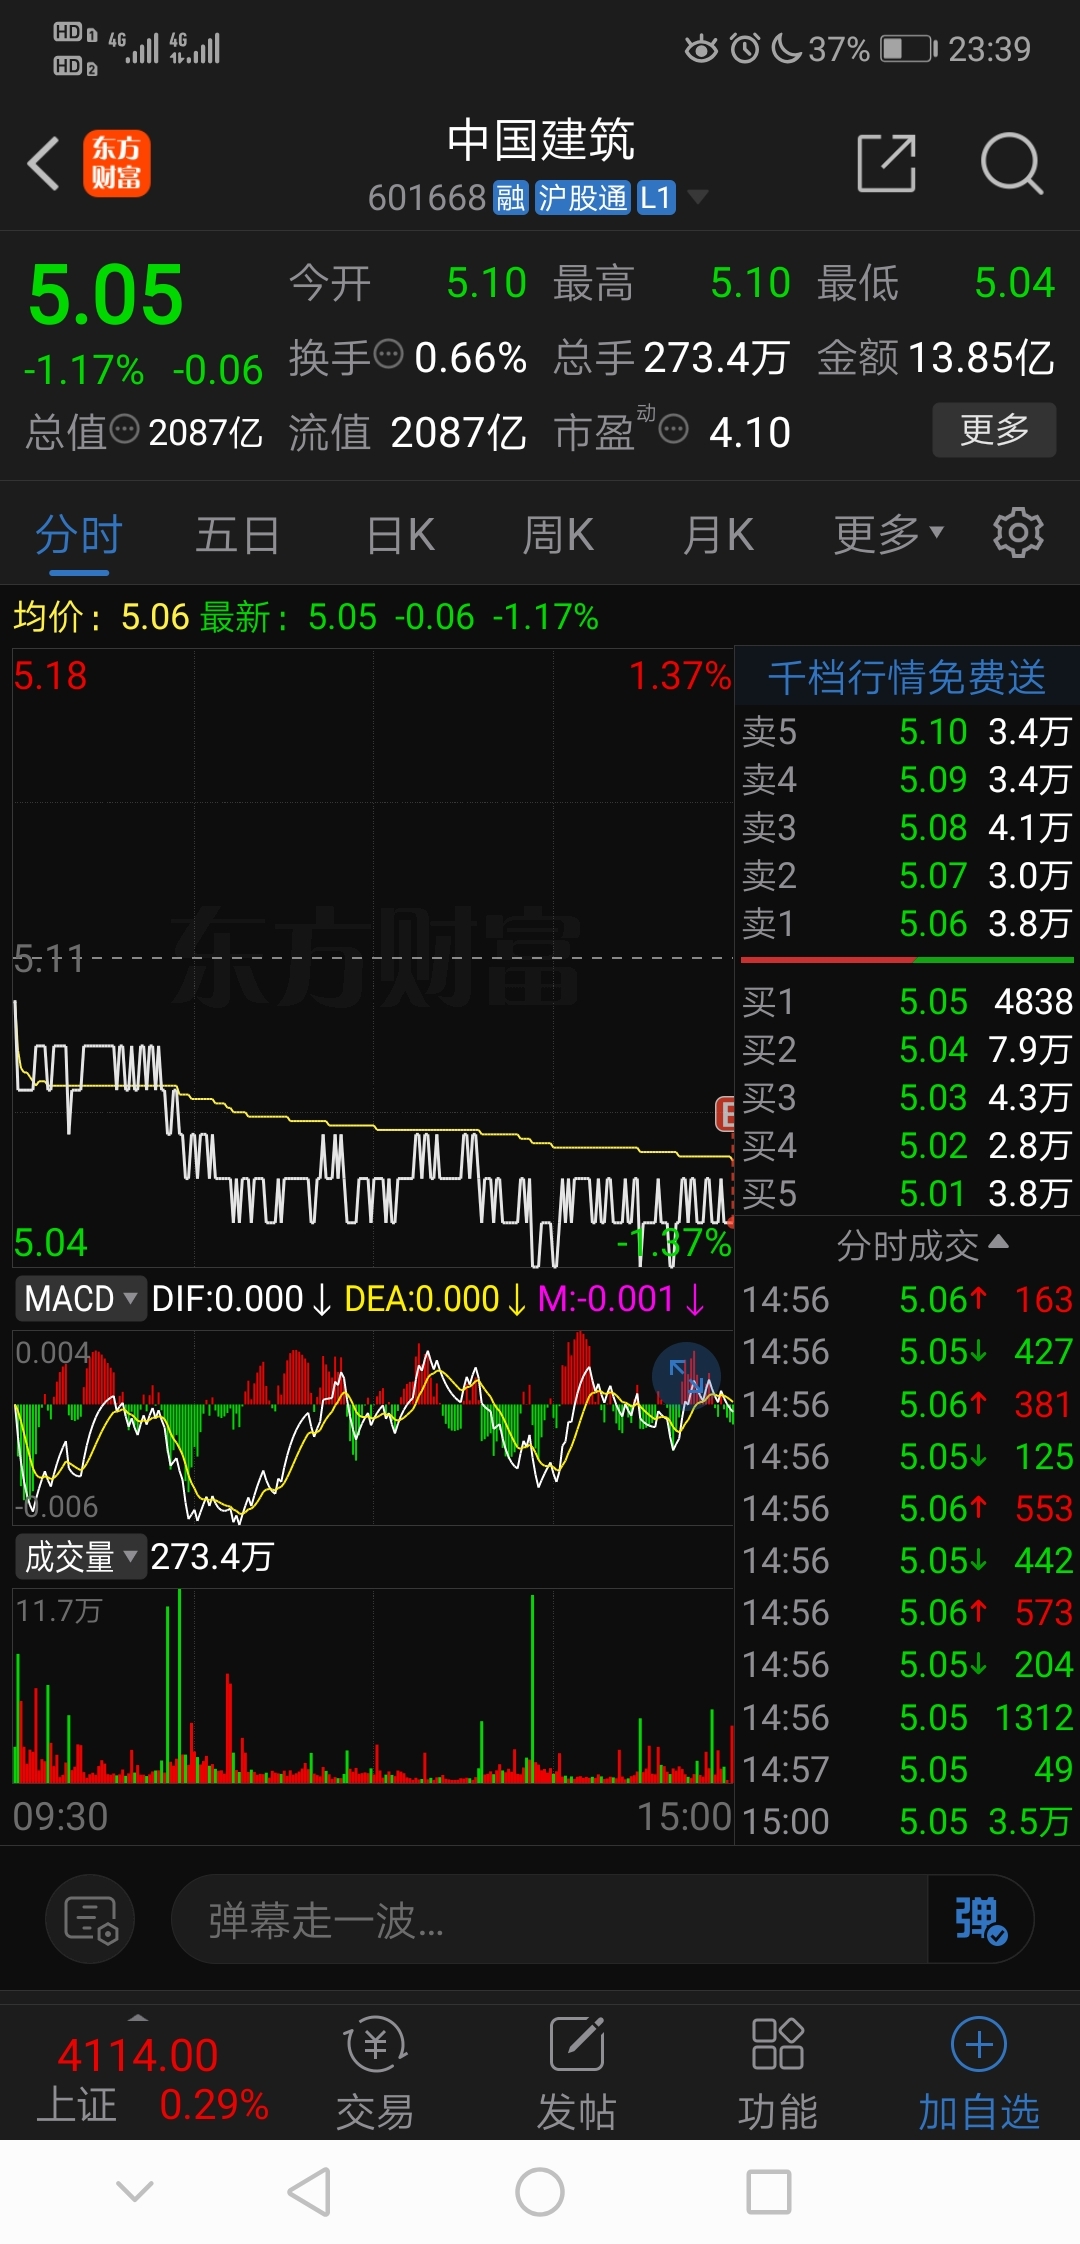Tap Android home navigation button

tap(540, 2193)
